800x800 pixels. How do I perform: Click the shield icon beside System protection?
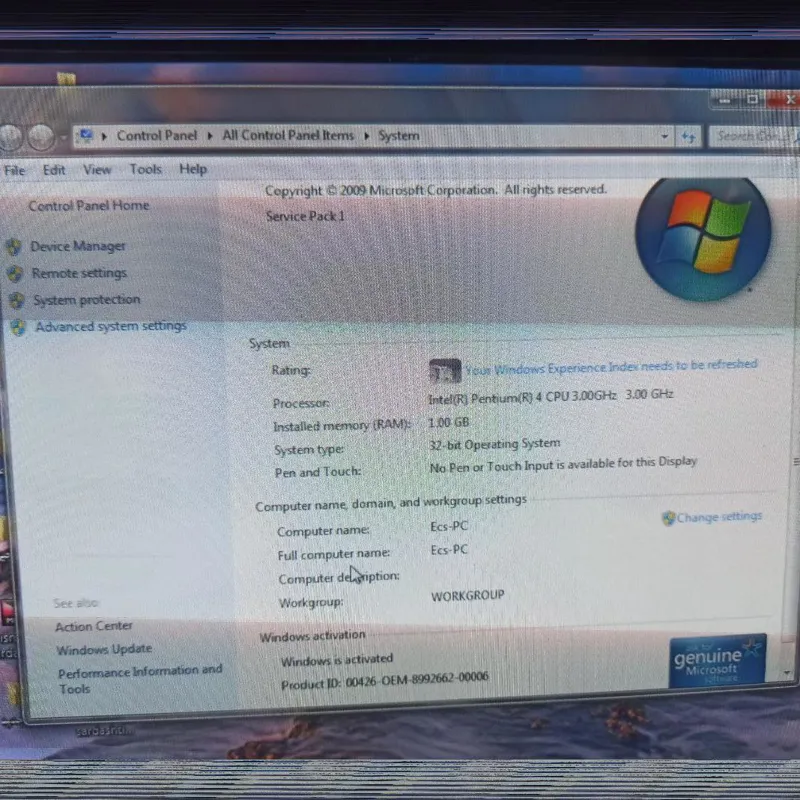15,300
